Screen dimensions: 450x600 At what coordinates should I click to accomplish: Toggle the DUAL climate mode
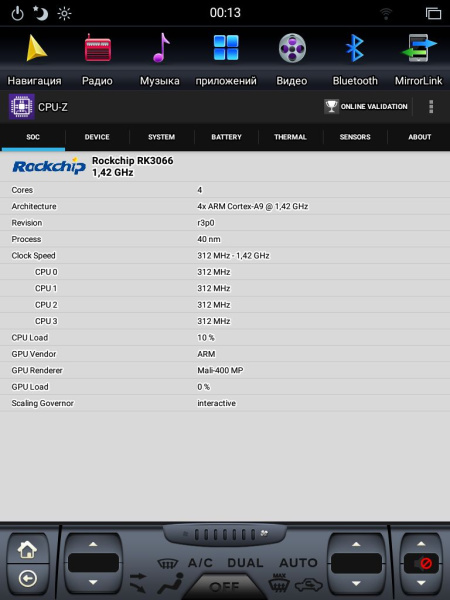tap(245, 562)
